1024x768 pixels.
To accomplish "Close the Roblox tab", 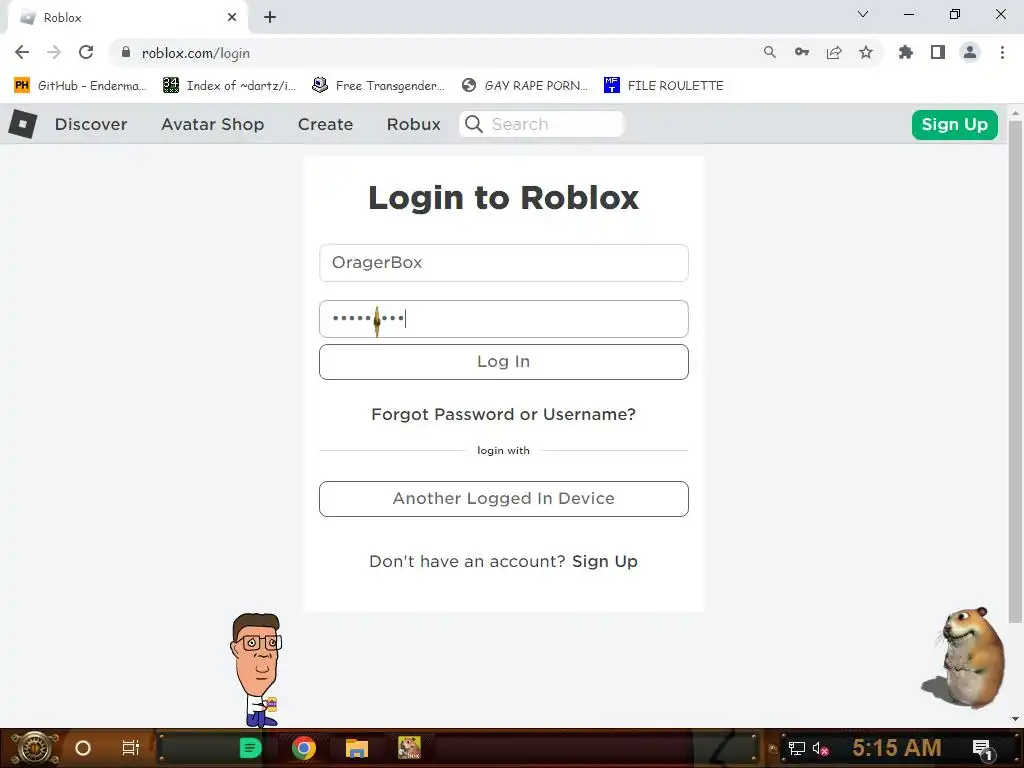I will click(x=232, y=18).
